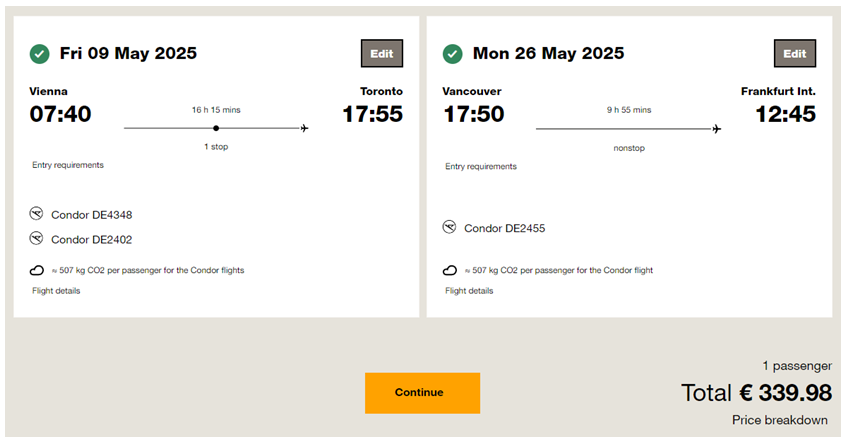
Task: Edit the Mon 26 May 2025 flight
Action: click(795, 53)
